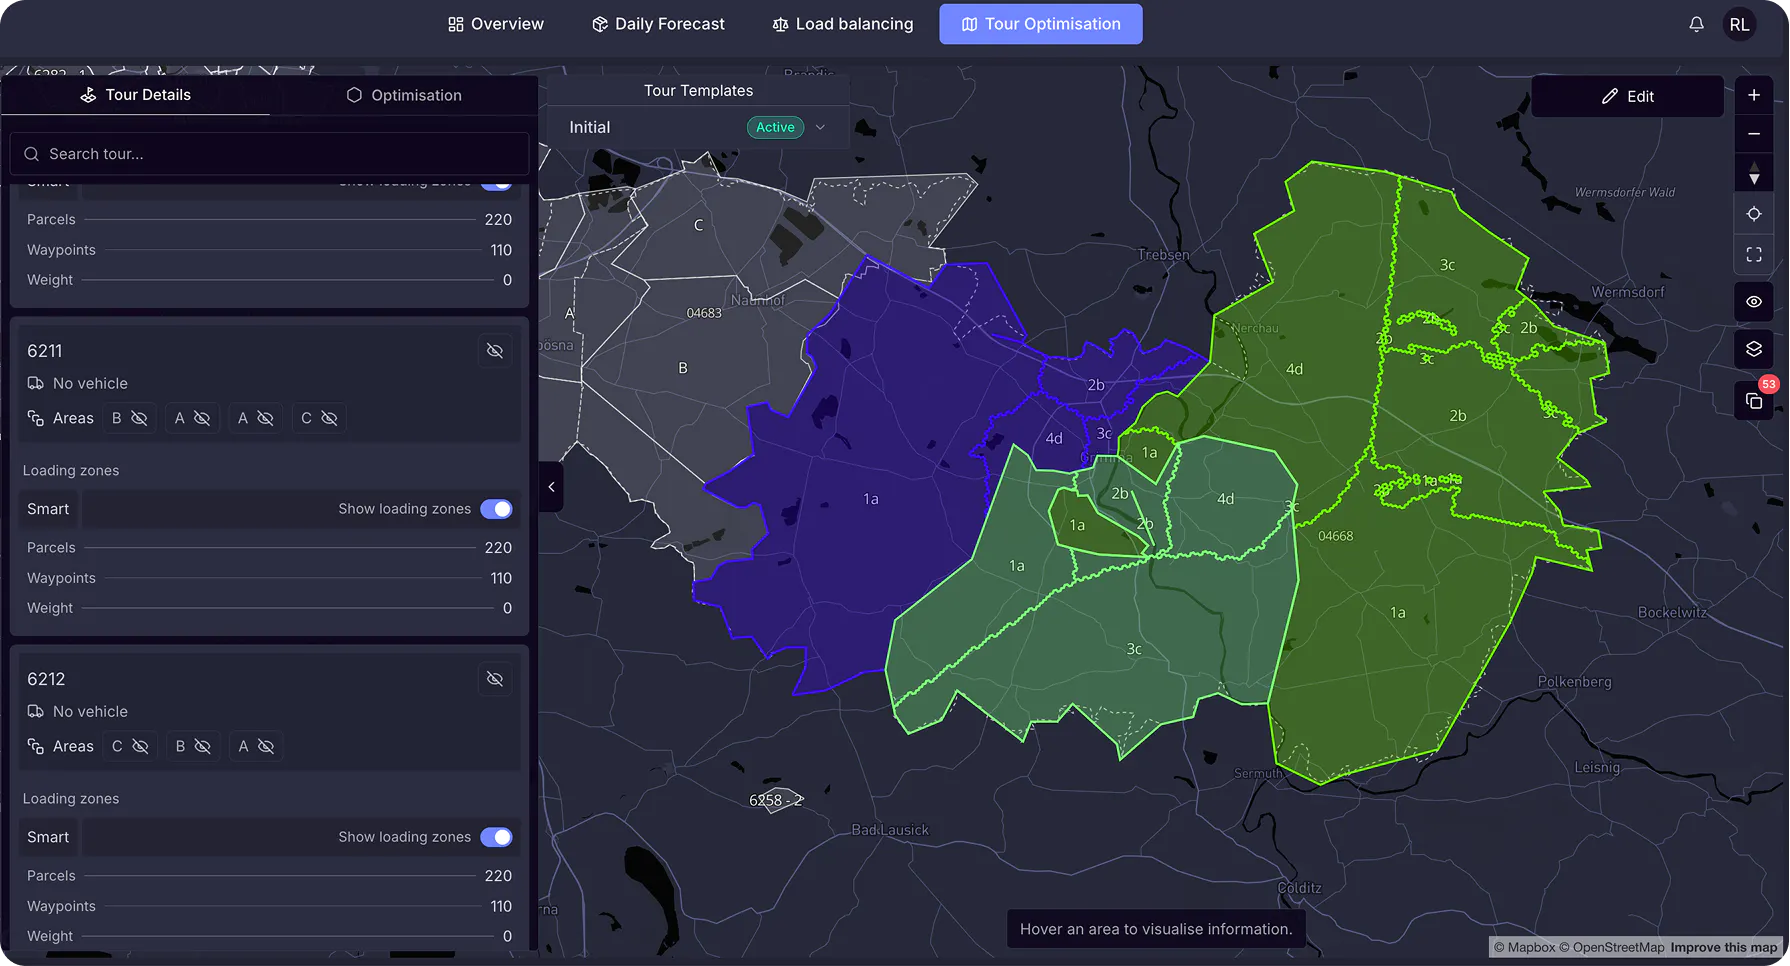1790x966 pixels.
Task: Click the search magnifier icon
Action: click(x=31, y=154)
